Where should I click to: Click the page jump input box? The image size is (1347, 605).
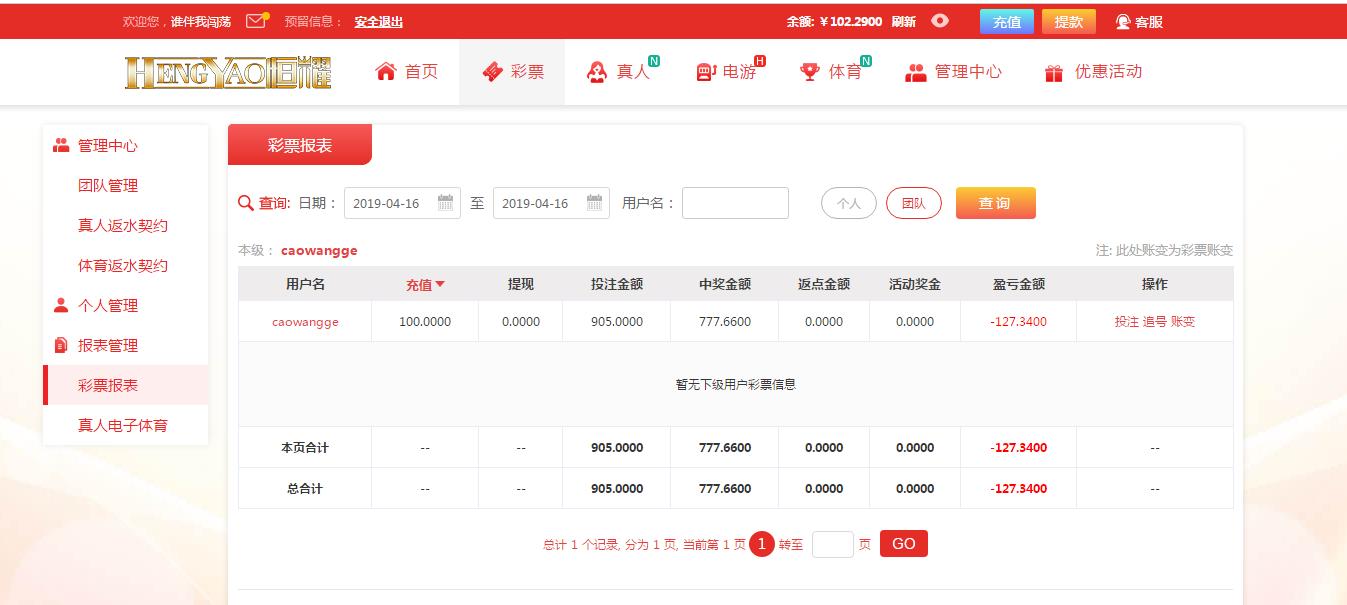833,544
